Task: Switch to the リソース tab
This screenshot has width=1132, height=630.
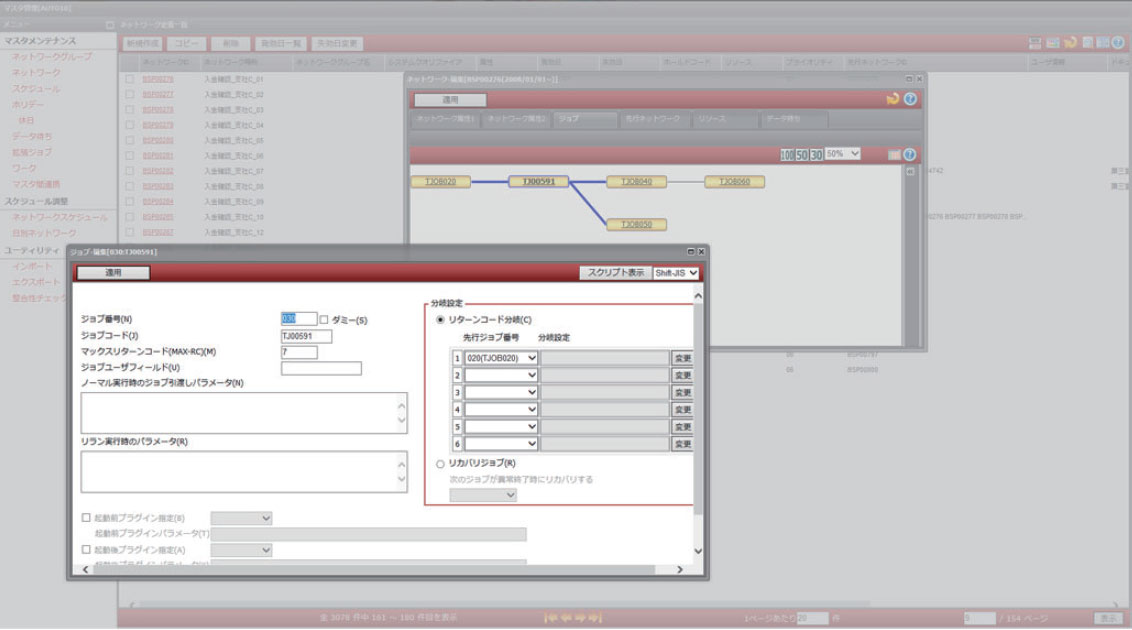Action: [726, 119]
